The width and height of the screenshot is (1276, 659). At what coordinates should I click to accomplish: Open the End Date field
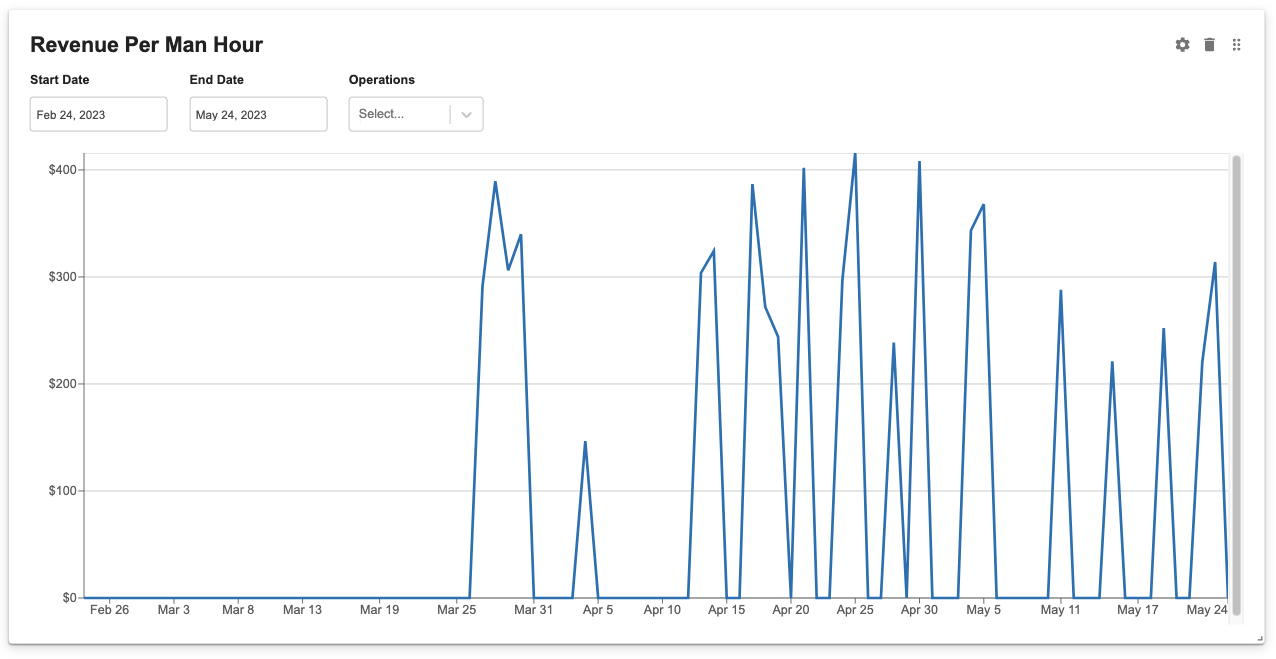click(x=258, y=114)
